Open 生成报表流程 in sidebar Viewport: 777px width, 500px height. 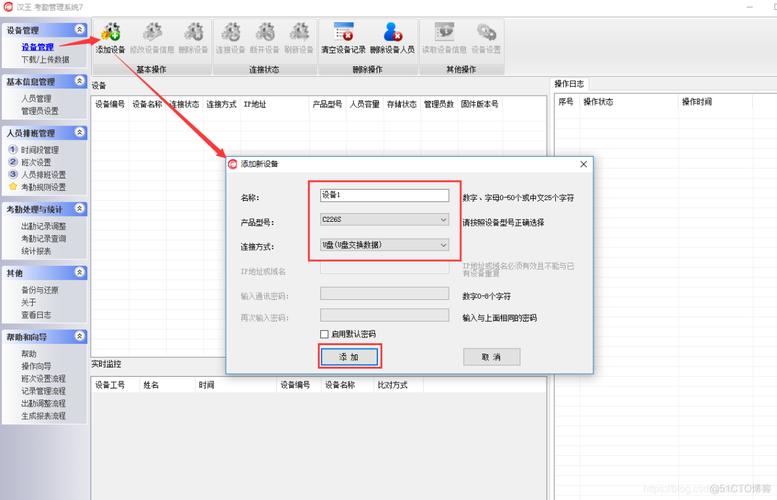click(44, 416)
